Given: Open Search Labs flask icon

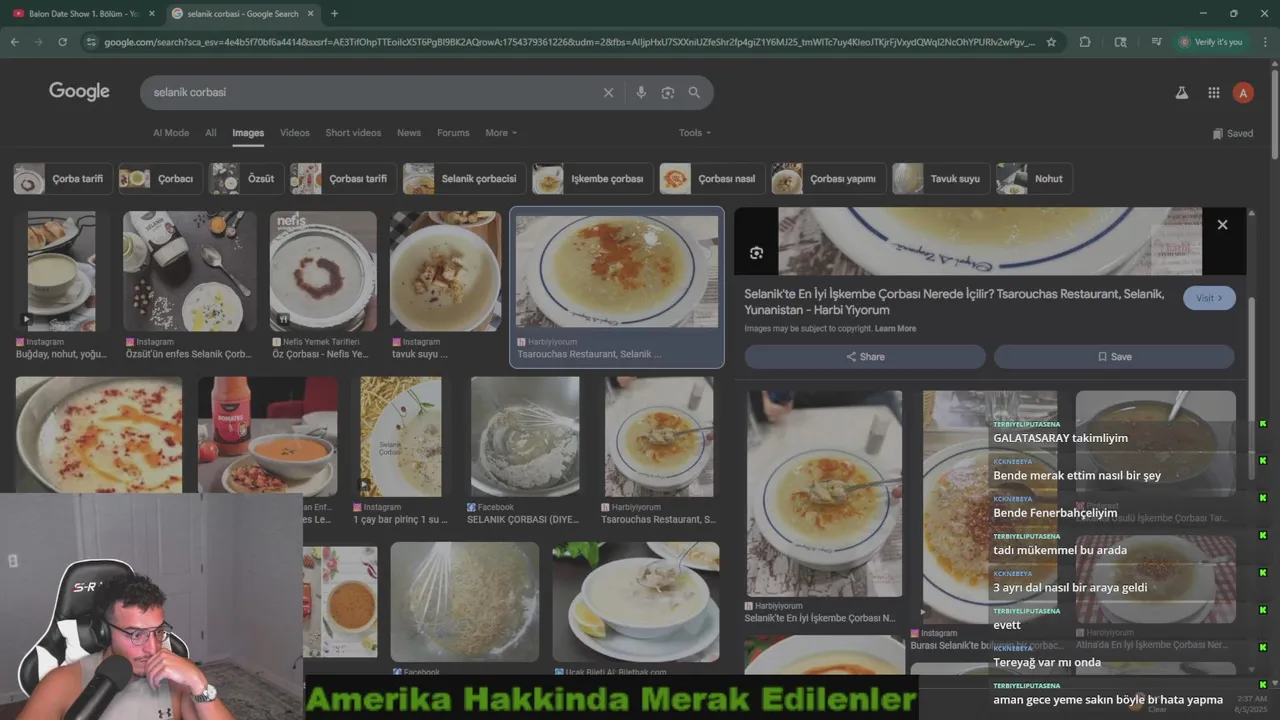Looking at the screenshot, I should 1181,93.
